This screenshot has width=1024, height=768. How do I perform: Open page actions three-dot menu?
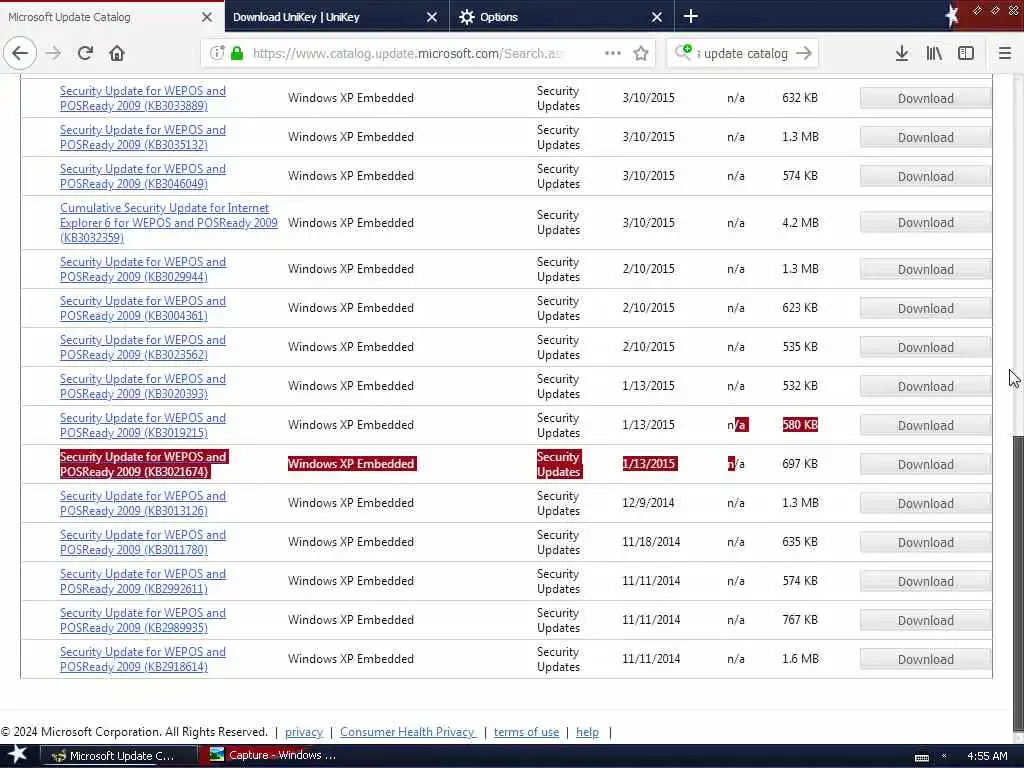pos(613,53)
